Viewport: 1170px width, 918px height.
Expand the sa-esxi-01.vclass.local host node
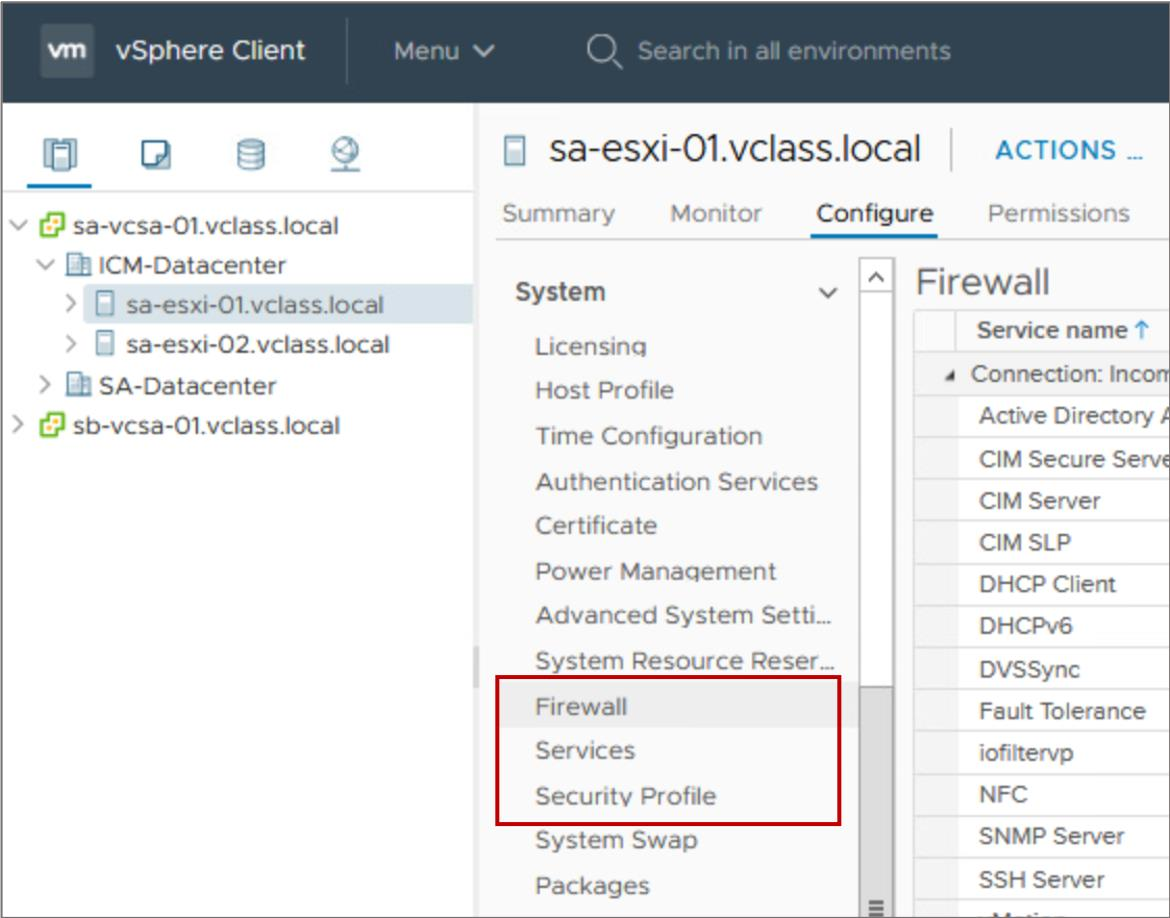71,305
